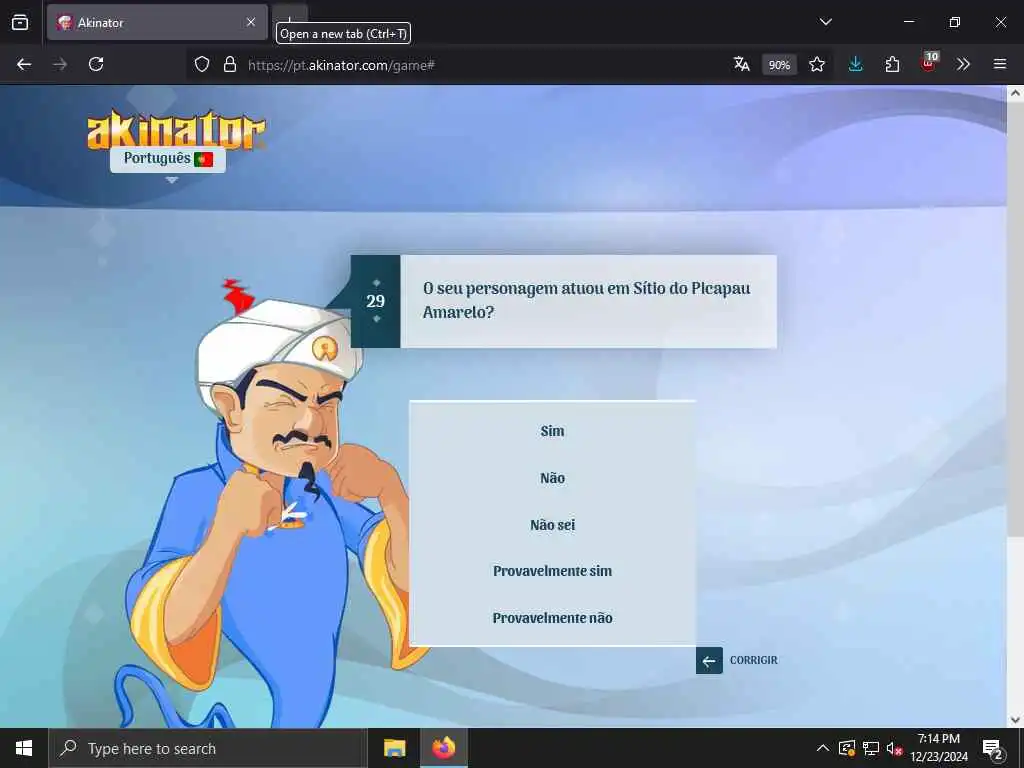The height and width of the screenshot is (768, 1024).
Task: Open Firefox View icon in tab bar
Action: [20, 22]
